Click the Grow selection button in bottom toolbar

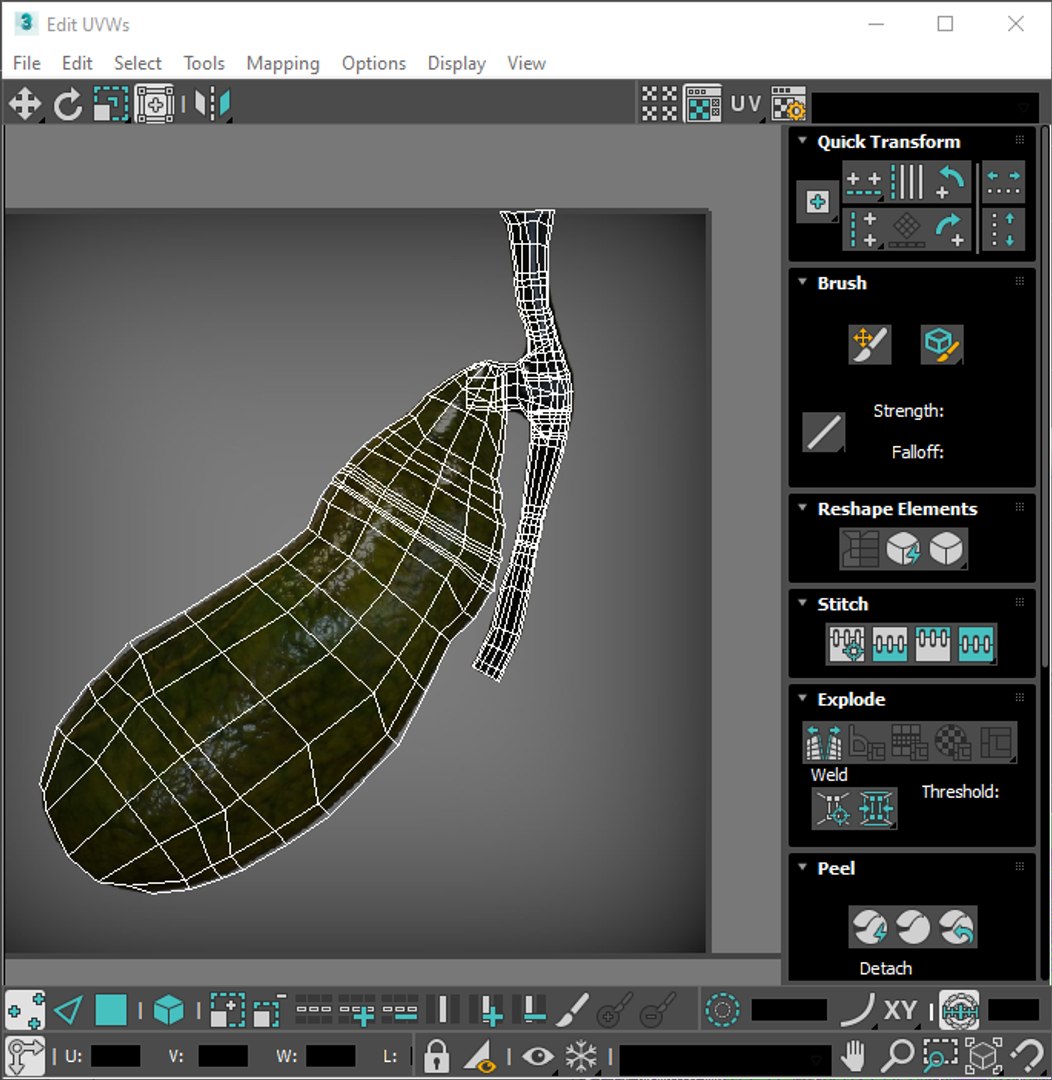pos(227,1010)
